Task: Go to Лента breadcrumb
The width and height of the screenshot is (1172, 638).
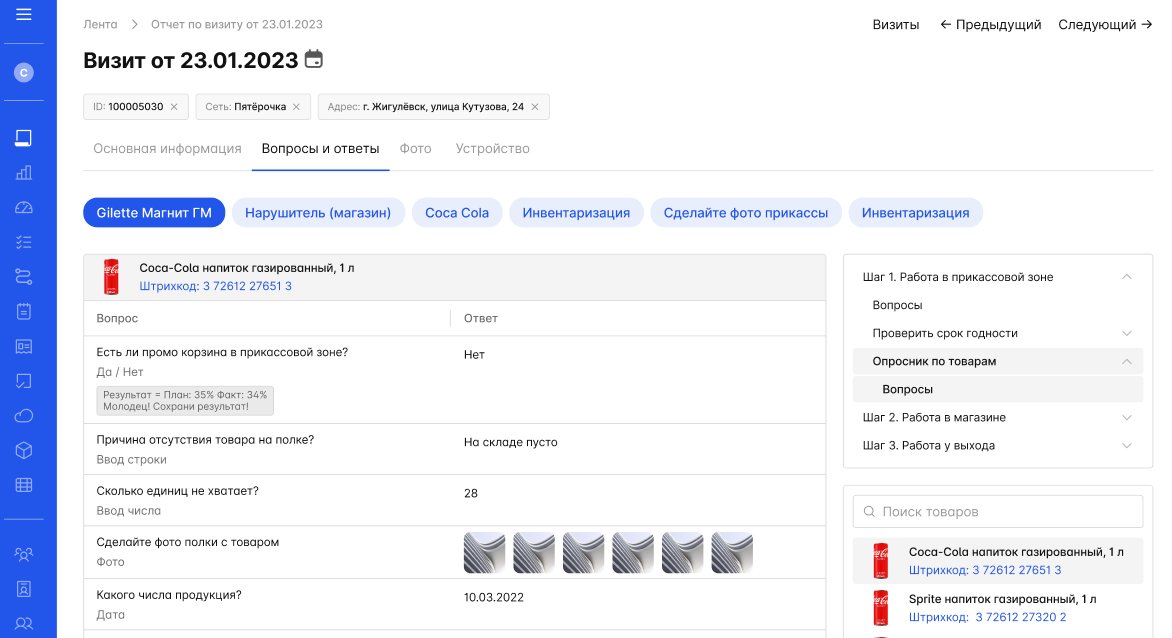Action: [100, 25]
